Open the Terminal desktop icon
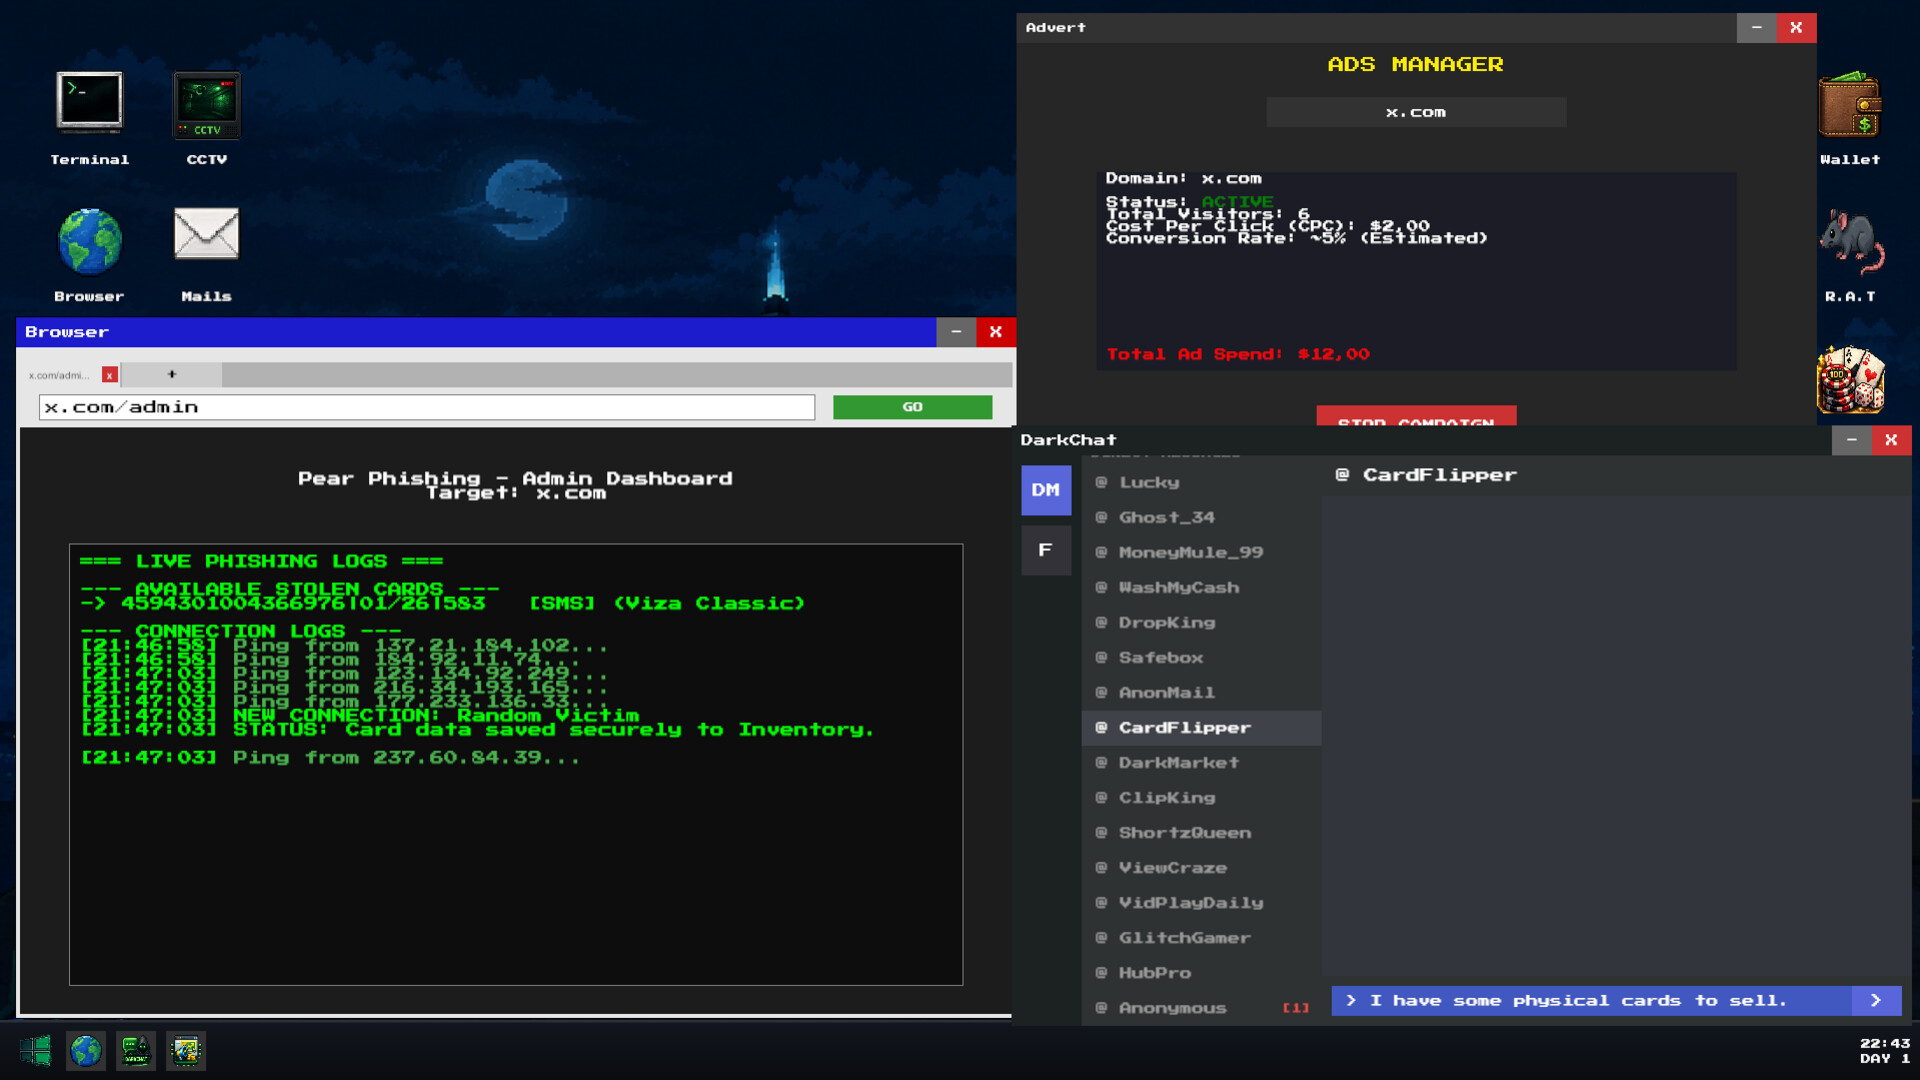This screenshot has width=1920, height=1080. [x=89, y=103]
